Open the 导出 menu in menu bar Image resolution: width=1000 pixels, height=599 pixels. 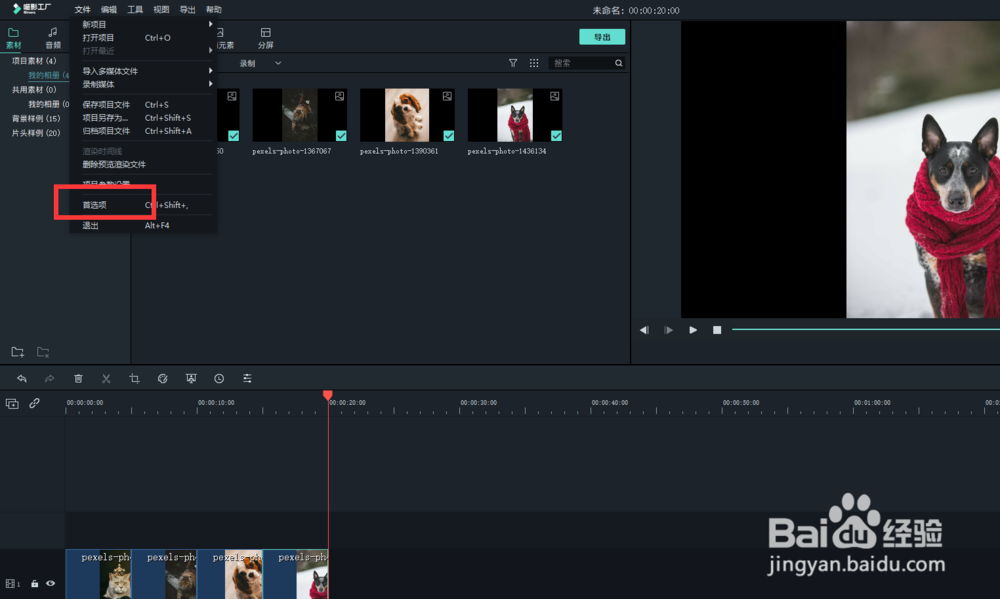tap(188, 10)
